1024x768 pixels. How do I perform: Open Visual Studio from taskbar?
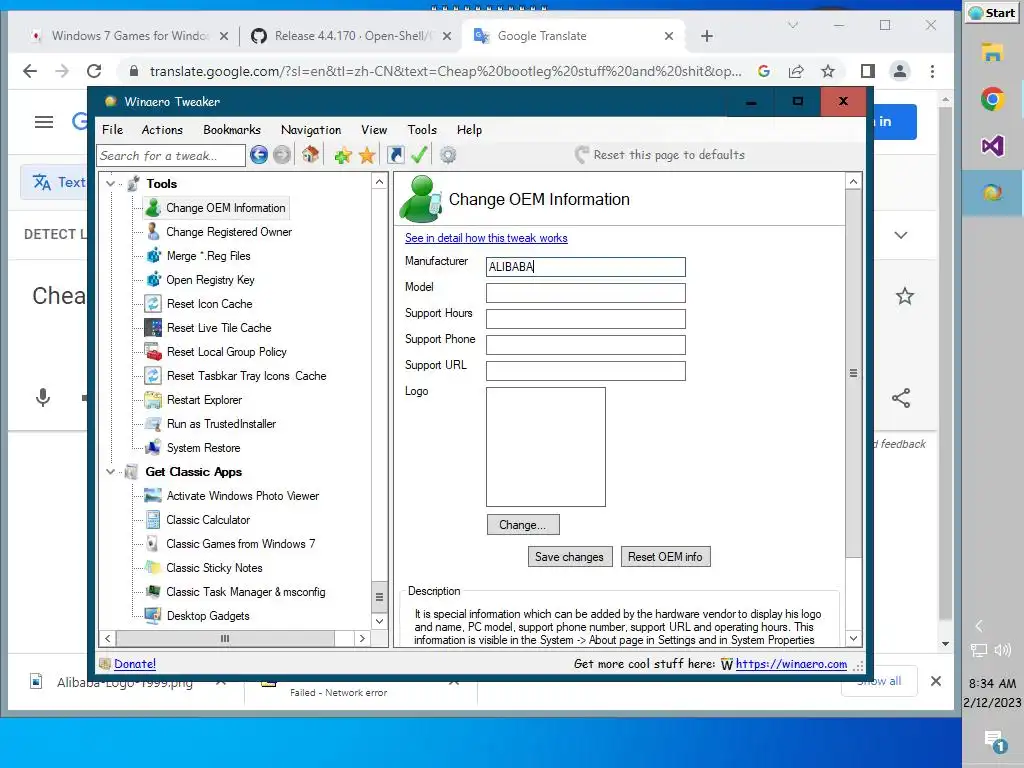tap(992, 145)
